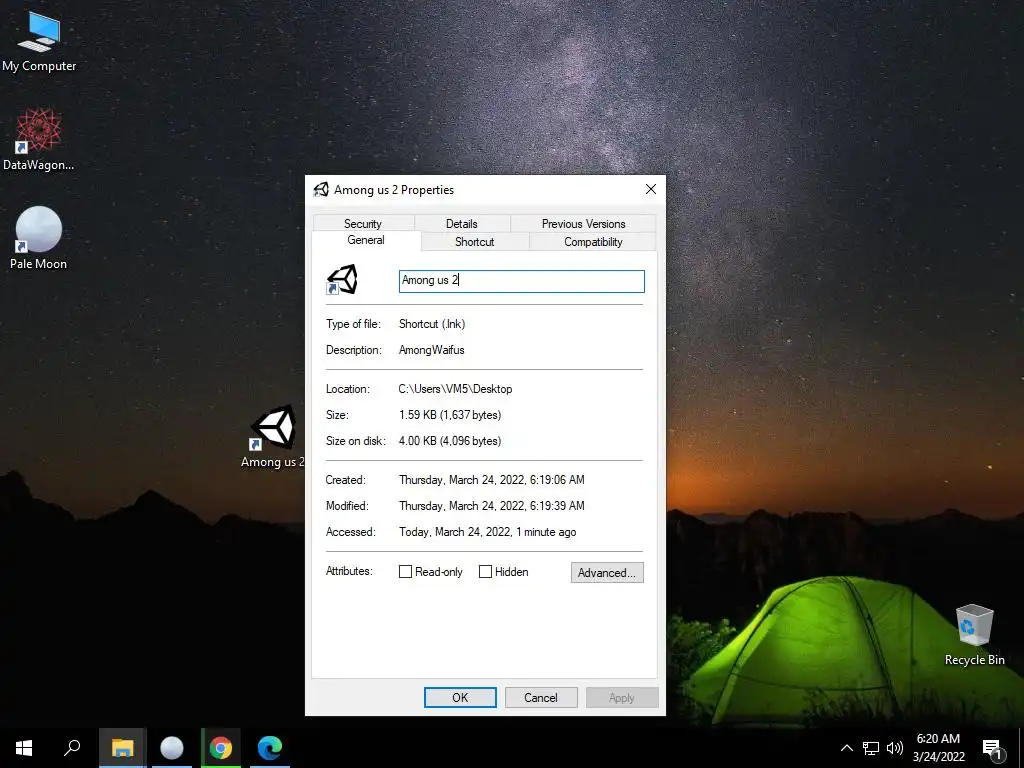The image size is (1024, 768).
Task: Click the Show desktop sliver on taskbar
Action: tap(1021, 748)
